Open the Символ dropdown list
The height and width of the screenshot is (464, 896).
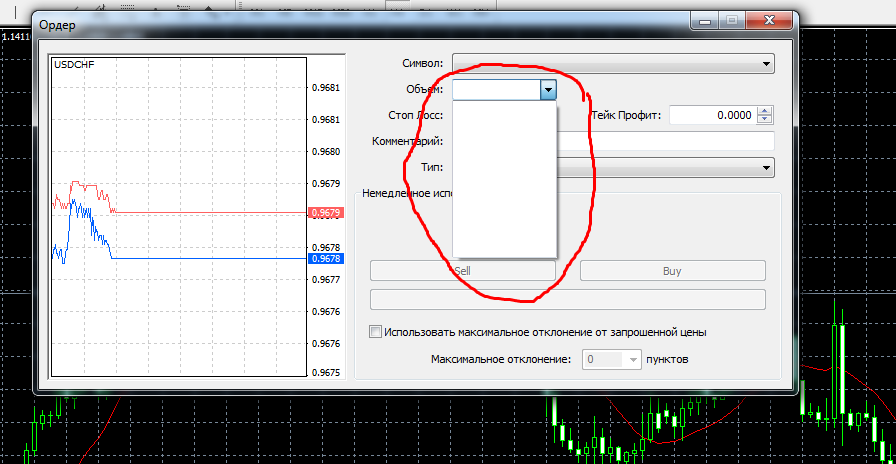(x=613, y=64)
